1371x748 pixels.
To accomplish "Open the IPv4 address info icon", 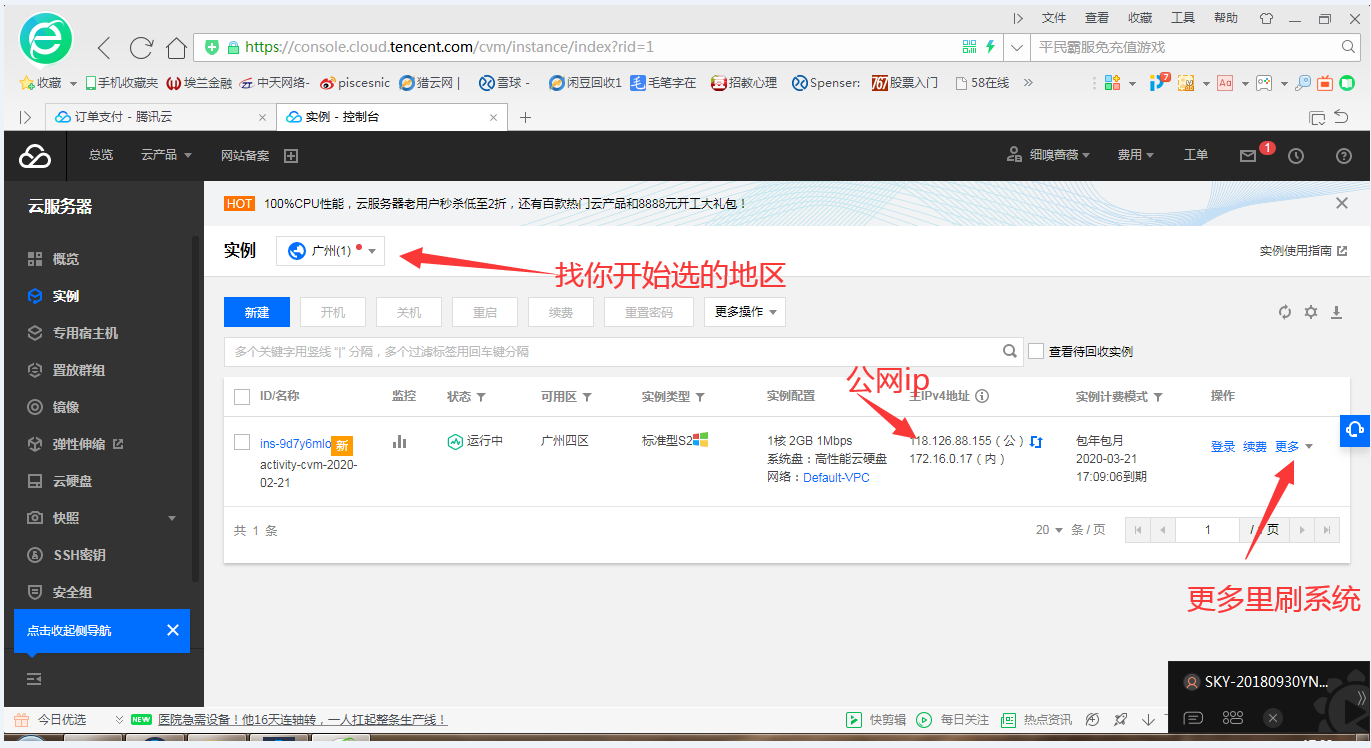I will (982, 396).
